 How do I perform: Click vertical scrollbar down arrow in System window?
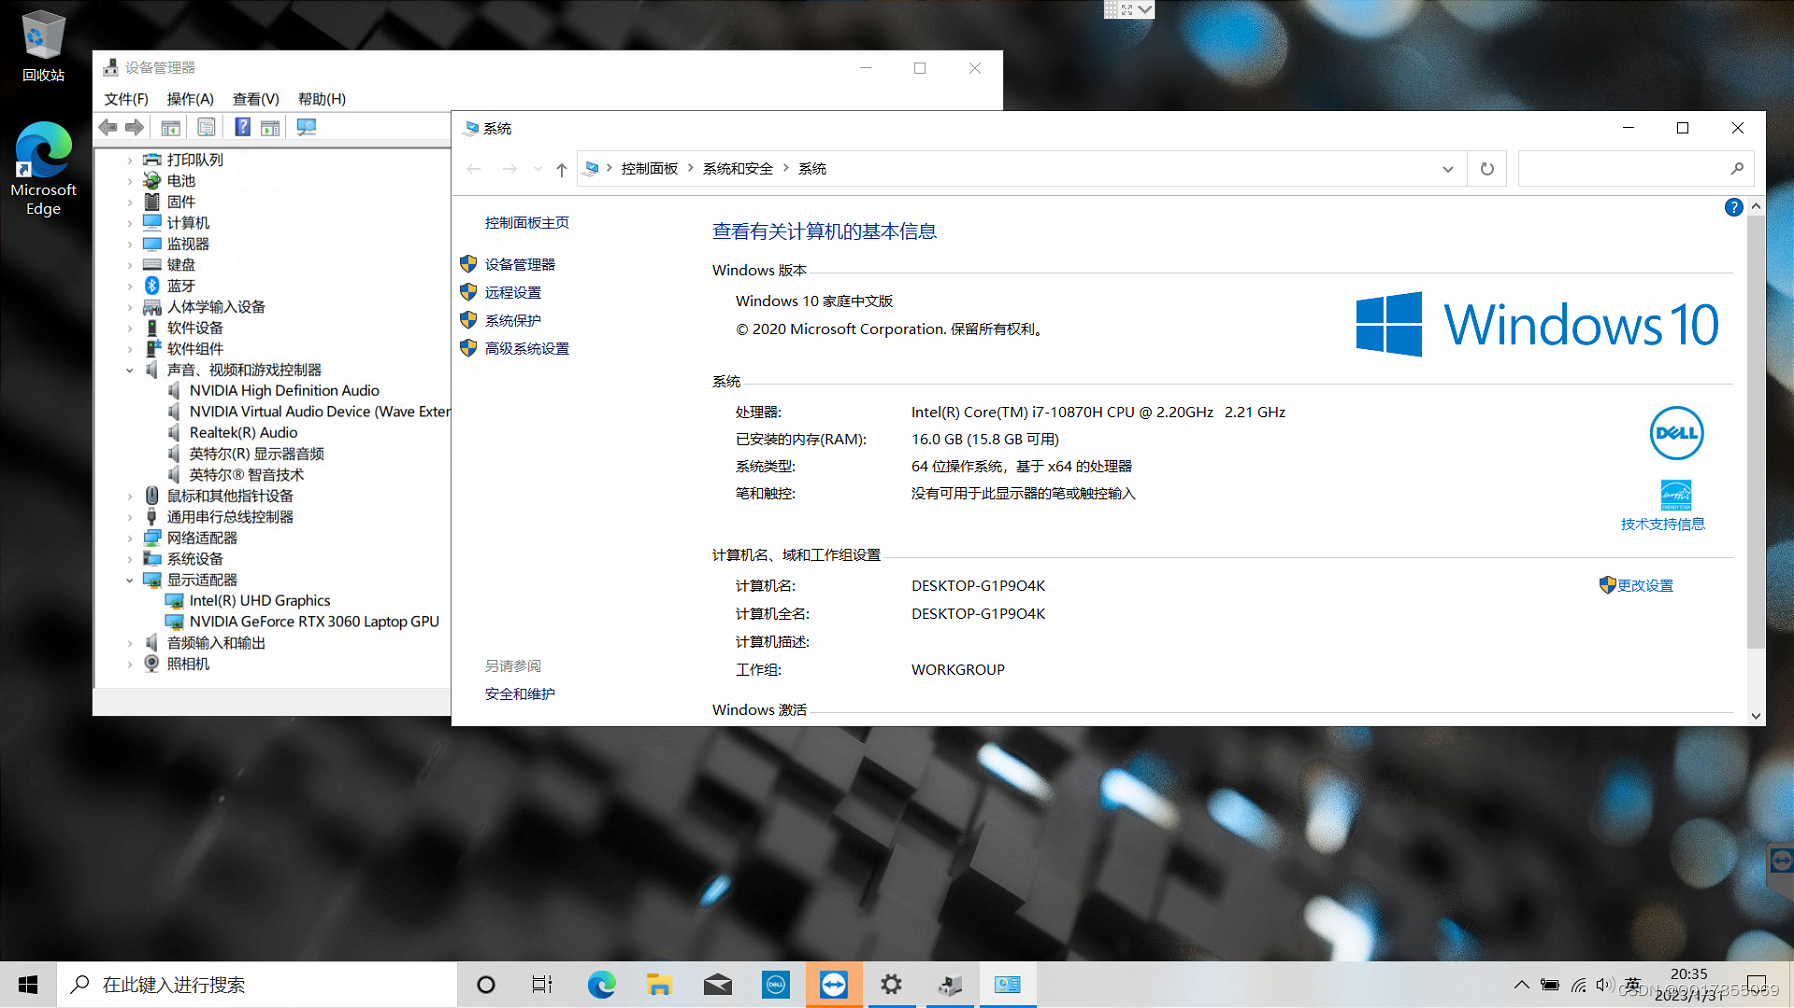[x=1756, y=716]
